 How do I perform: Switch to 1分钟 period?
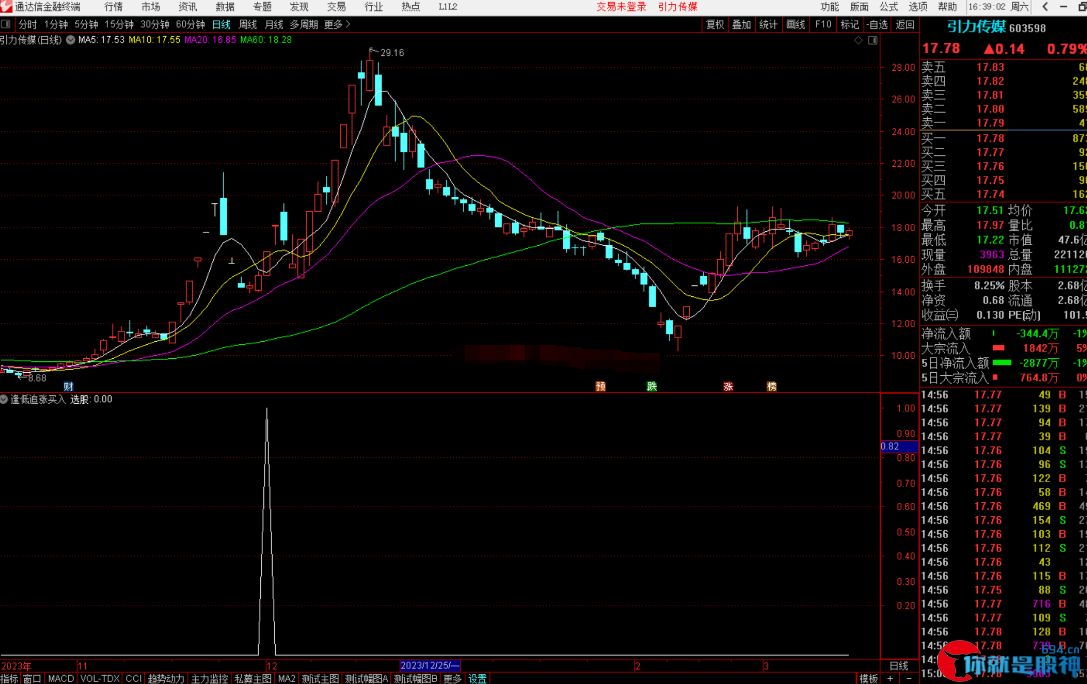click(56, 24)
